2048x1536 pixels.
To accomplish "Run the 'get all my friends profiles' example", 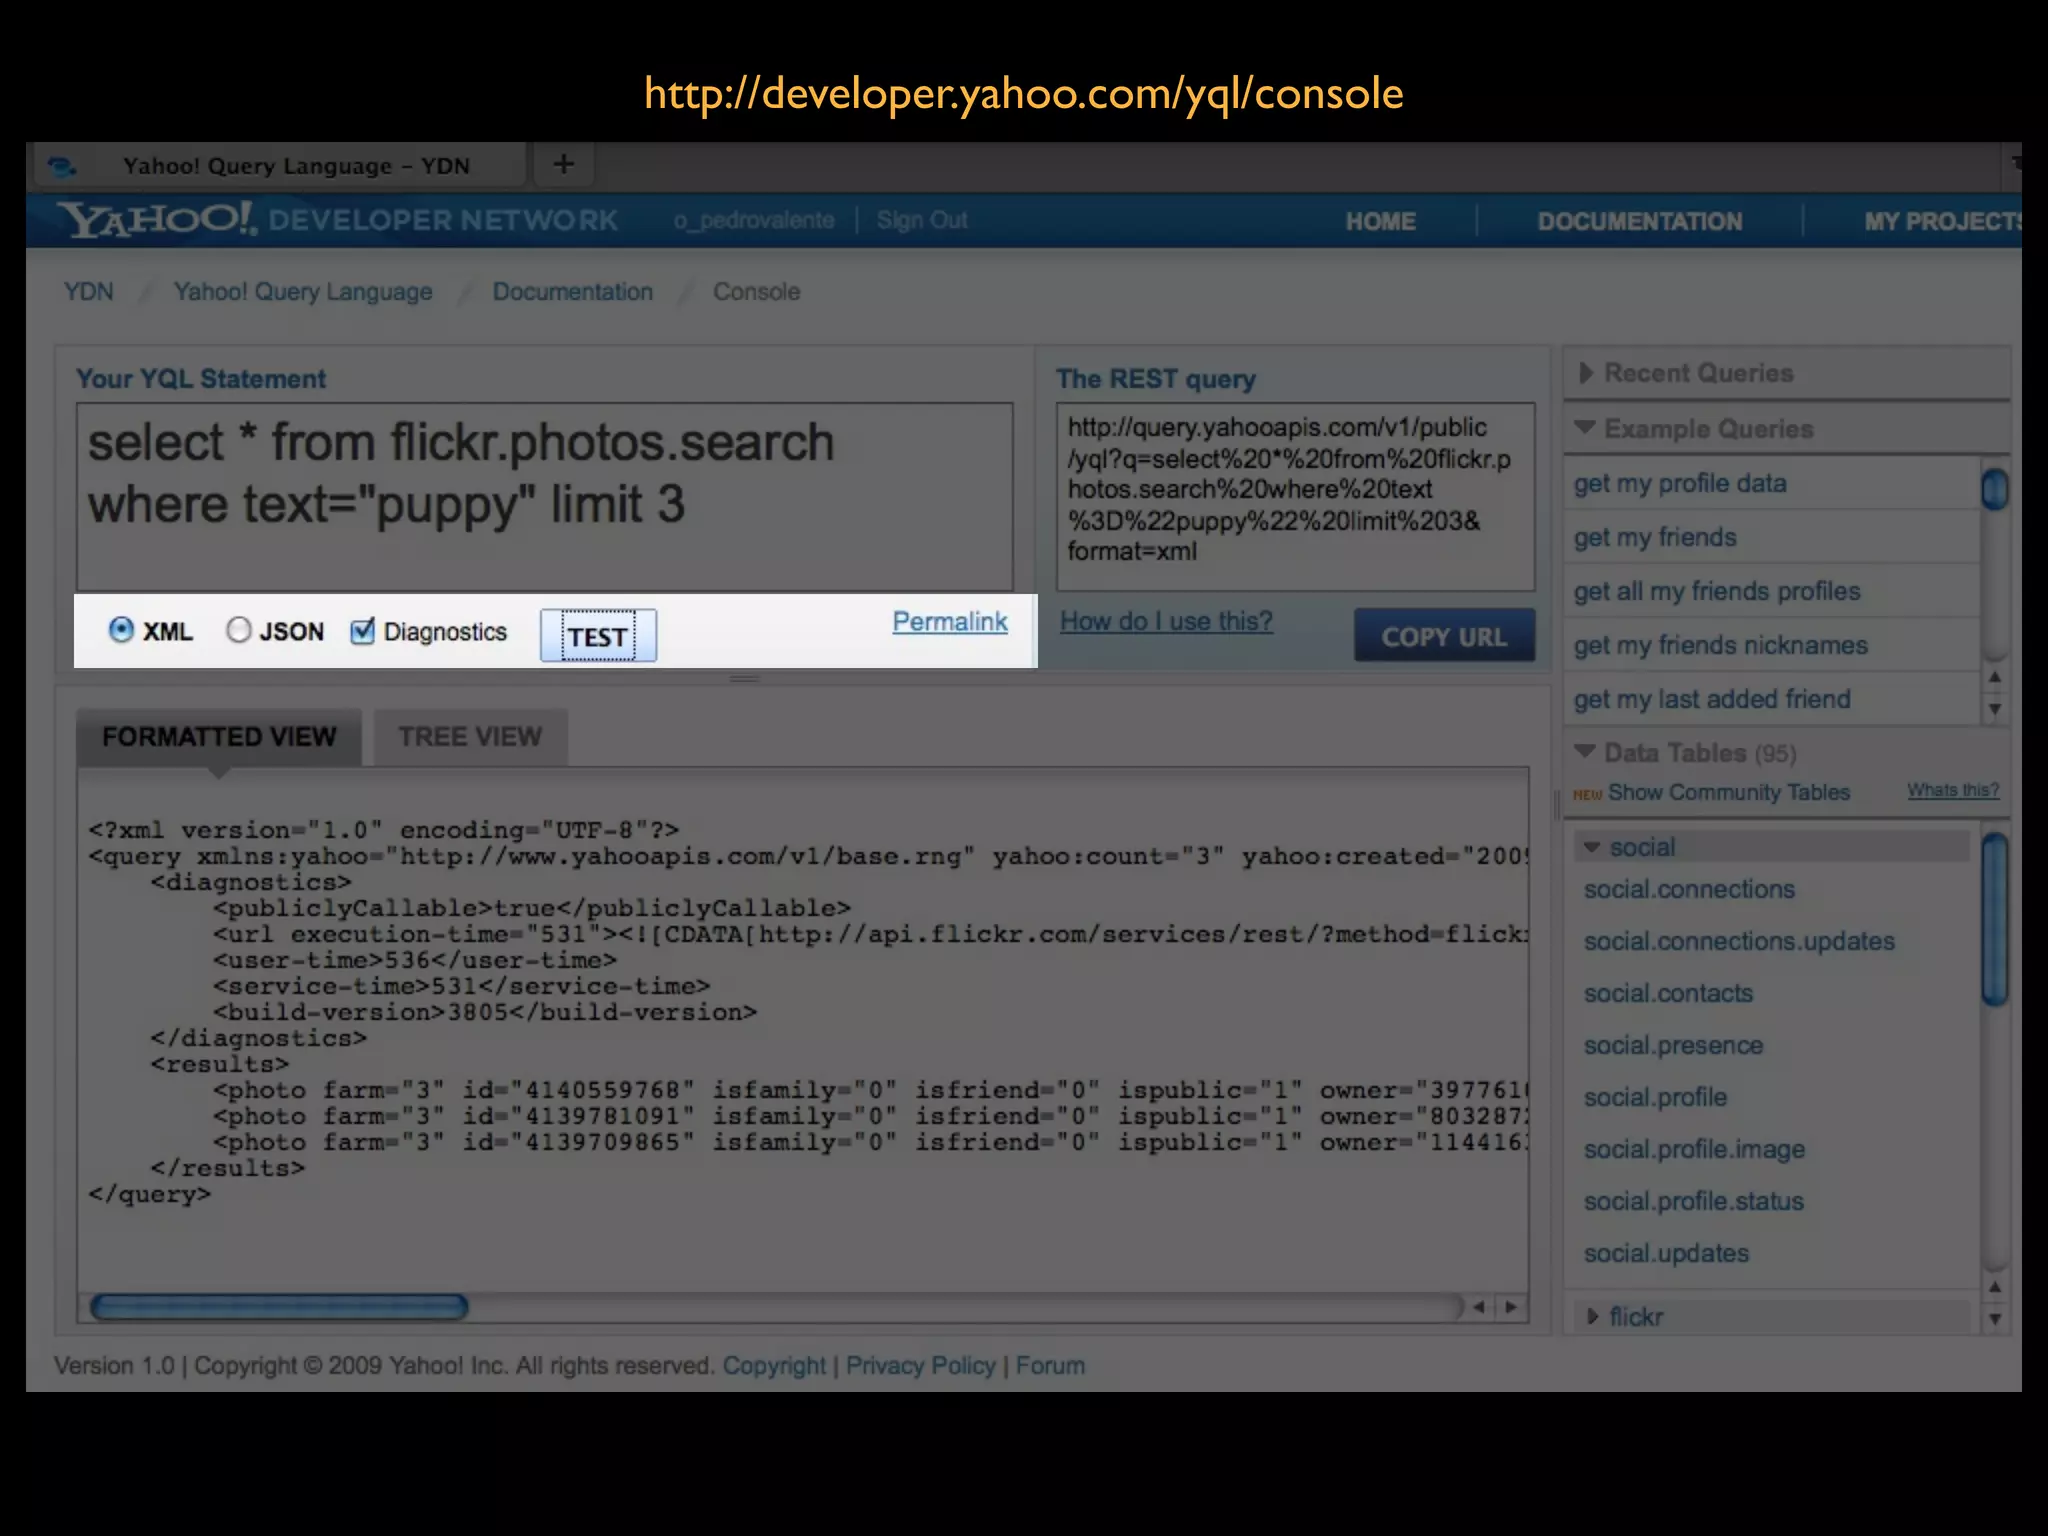I will 1717,591.
